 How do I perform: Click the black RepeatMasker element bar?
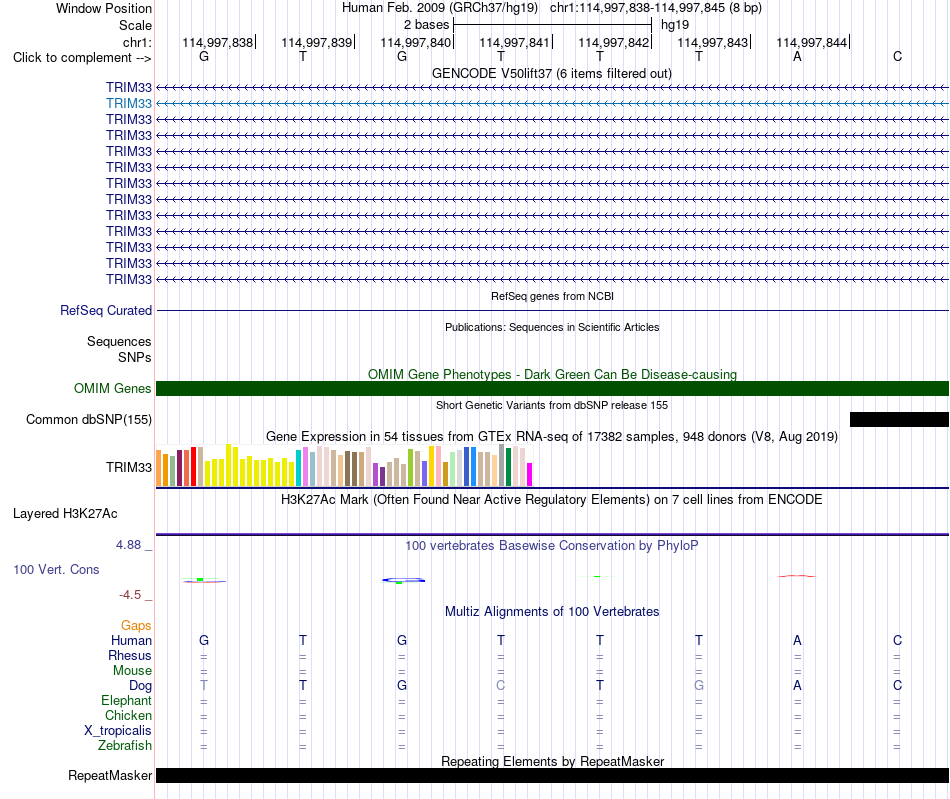coord(552,775)
